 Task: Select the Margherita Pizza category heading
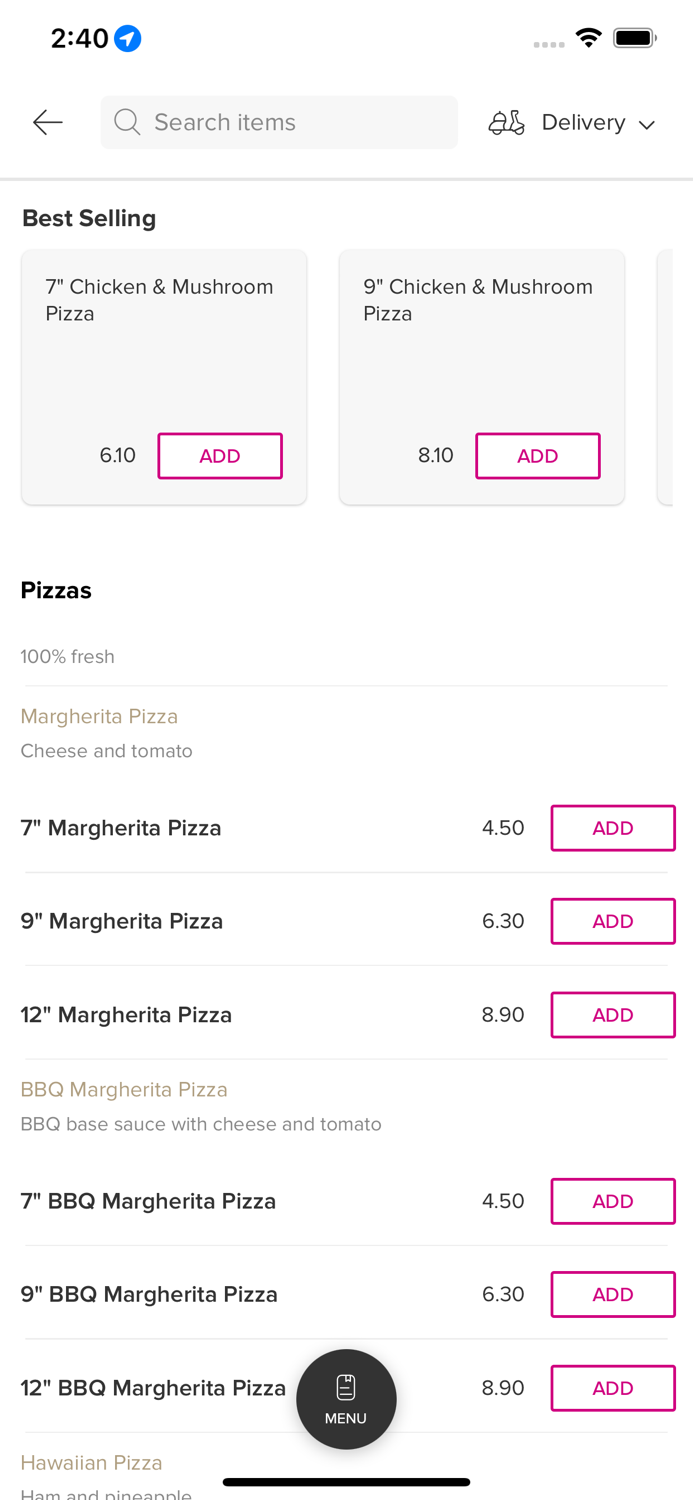tap(99, 716)
